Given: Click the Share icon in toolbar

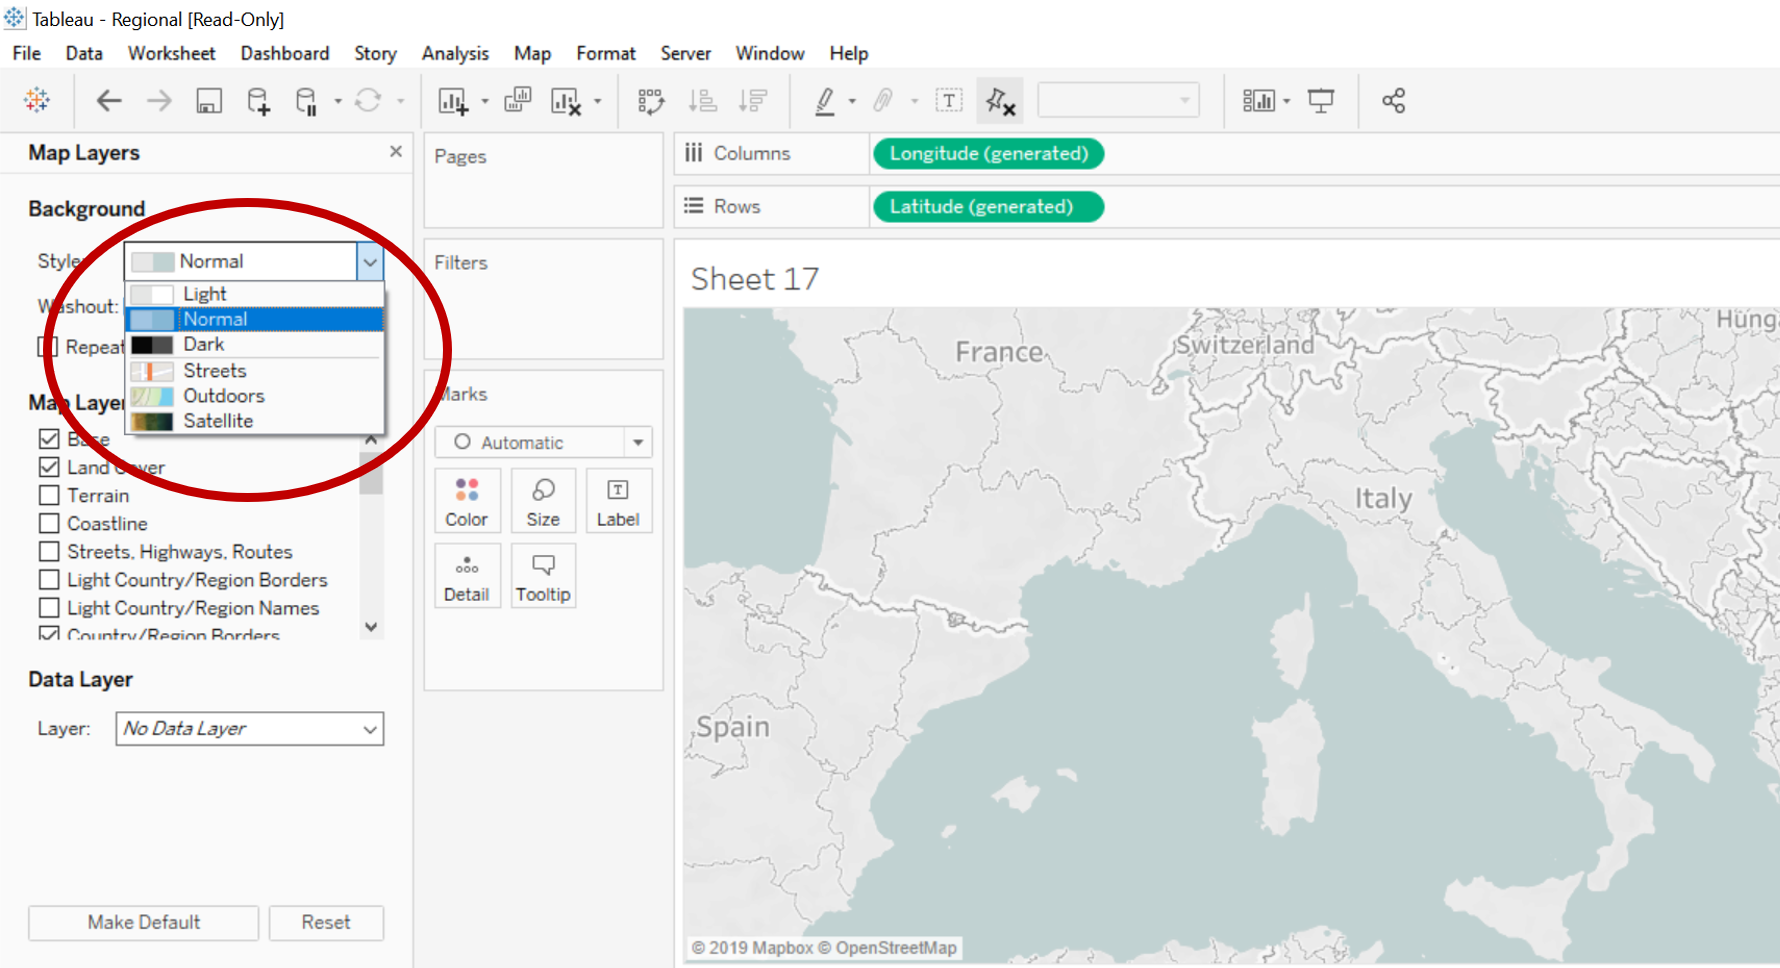Looking at the screenshot, I should click(x=1393, y=101).
